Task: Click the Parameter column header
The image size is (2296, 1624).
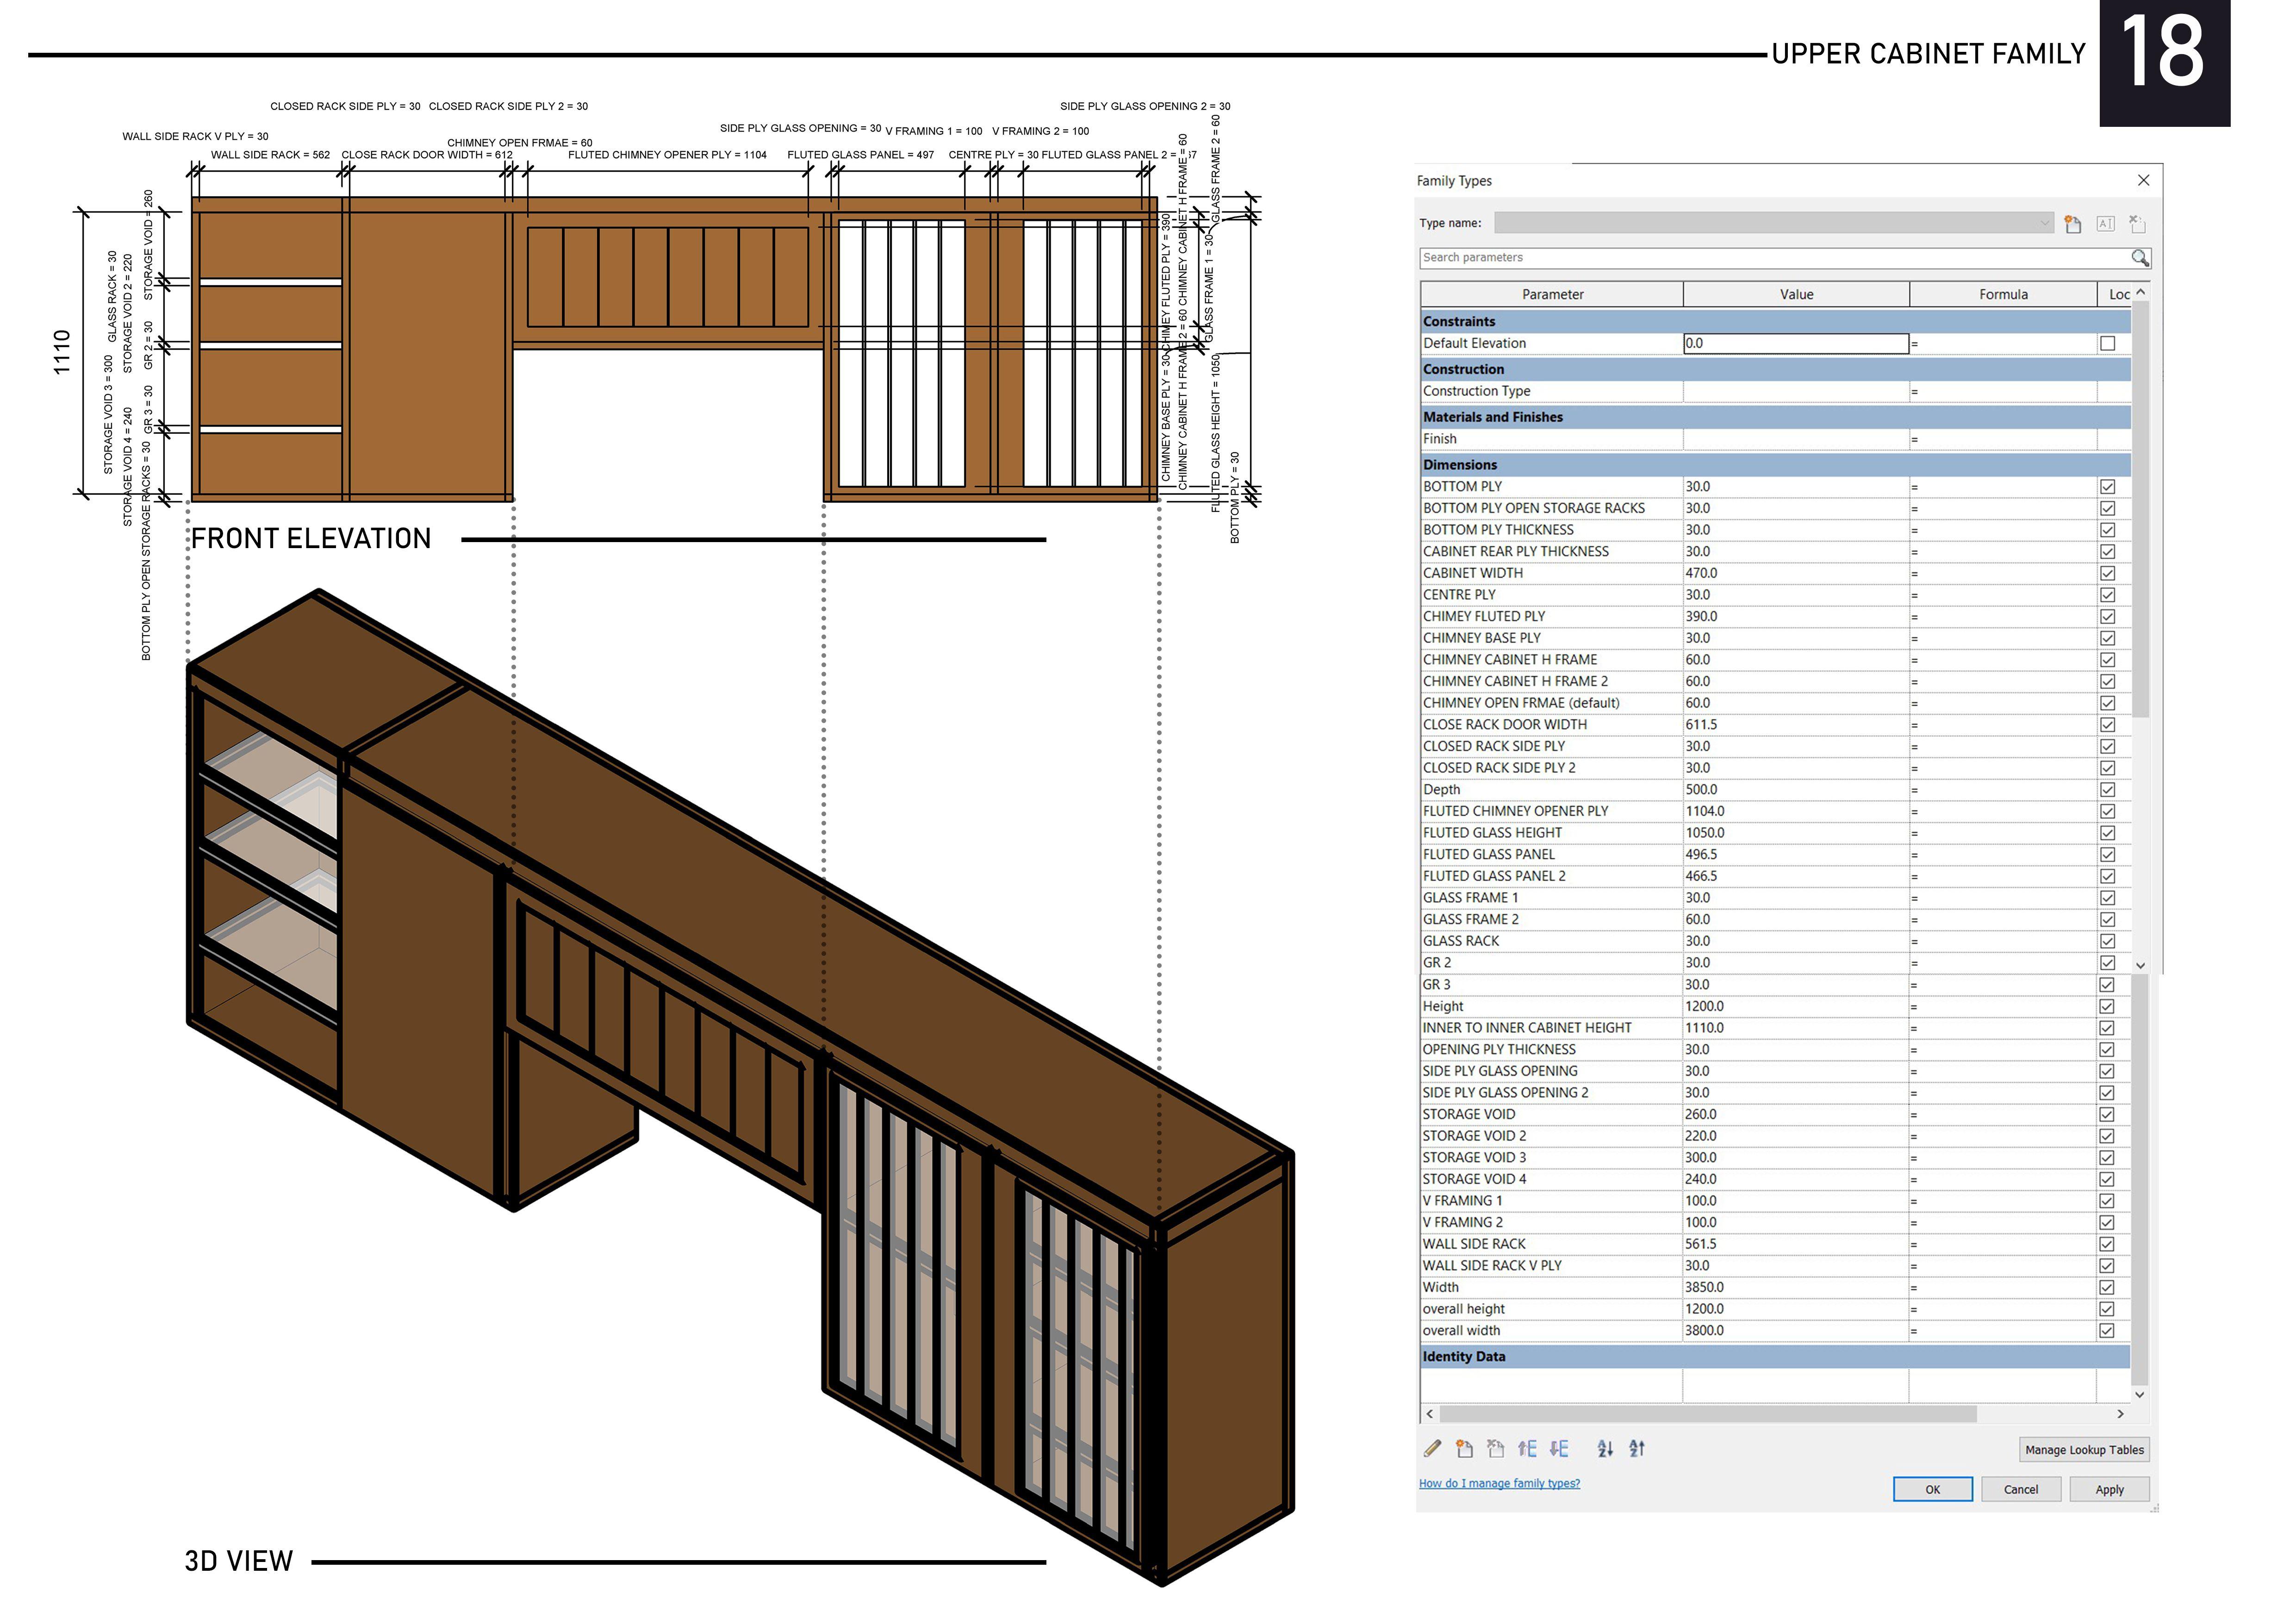Action: point(1552,294)
